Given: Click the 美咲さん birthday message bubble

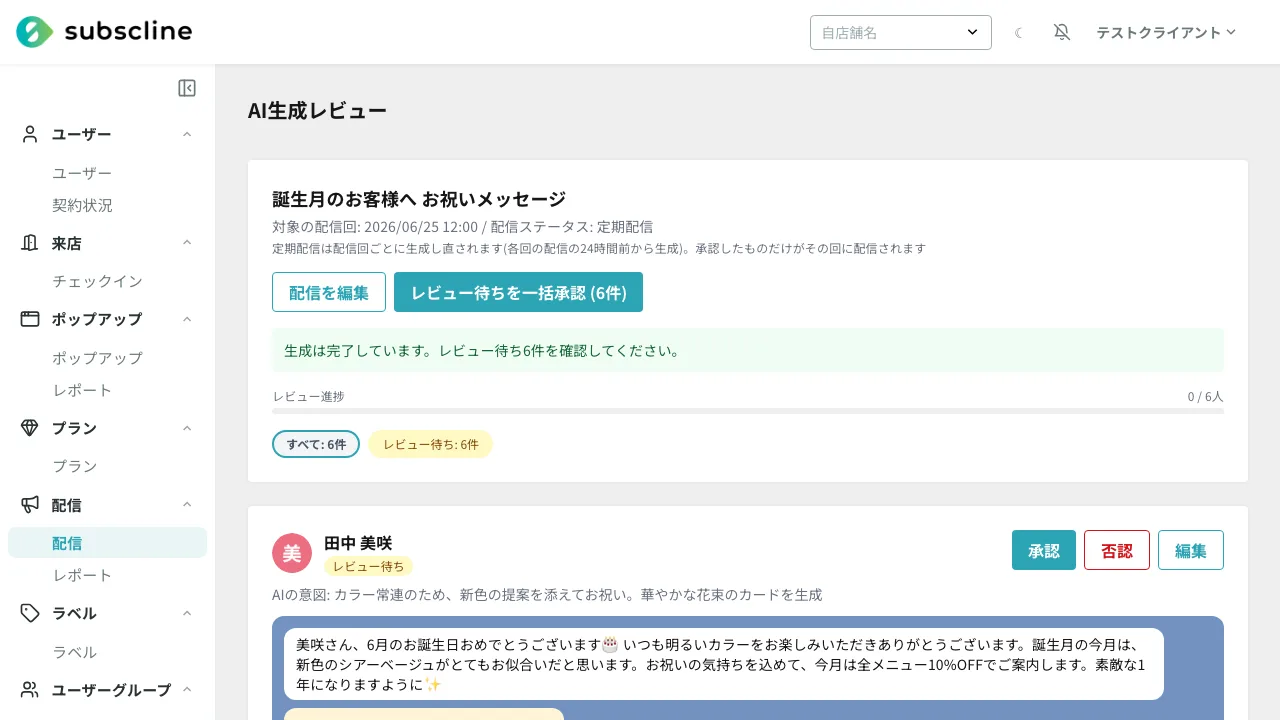Looking at the screenshot, I should point(724,664).
